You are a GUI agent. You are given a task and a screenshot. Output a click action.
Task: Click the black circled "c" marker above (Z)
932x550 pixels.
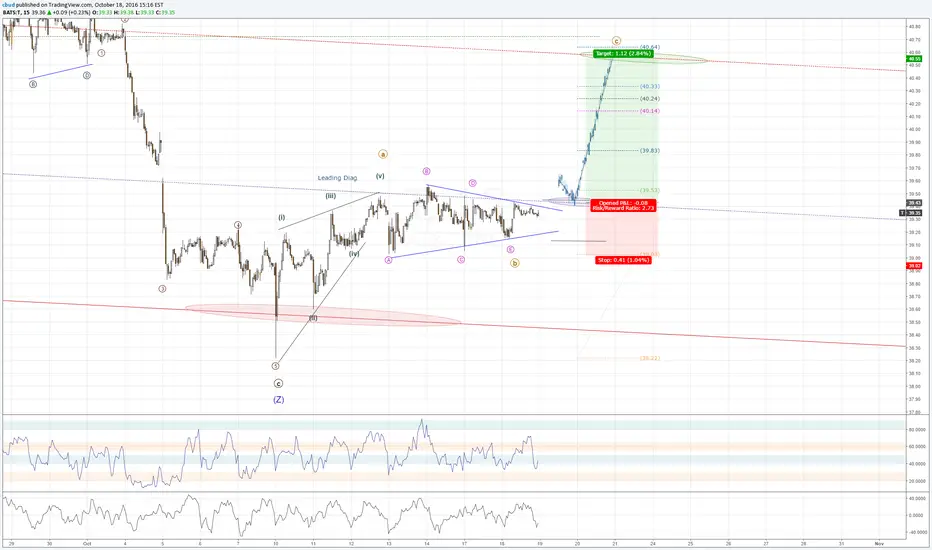click(278, 384)
